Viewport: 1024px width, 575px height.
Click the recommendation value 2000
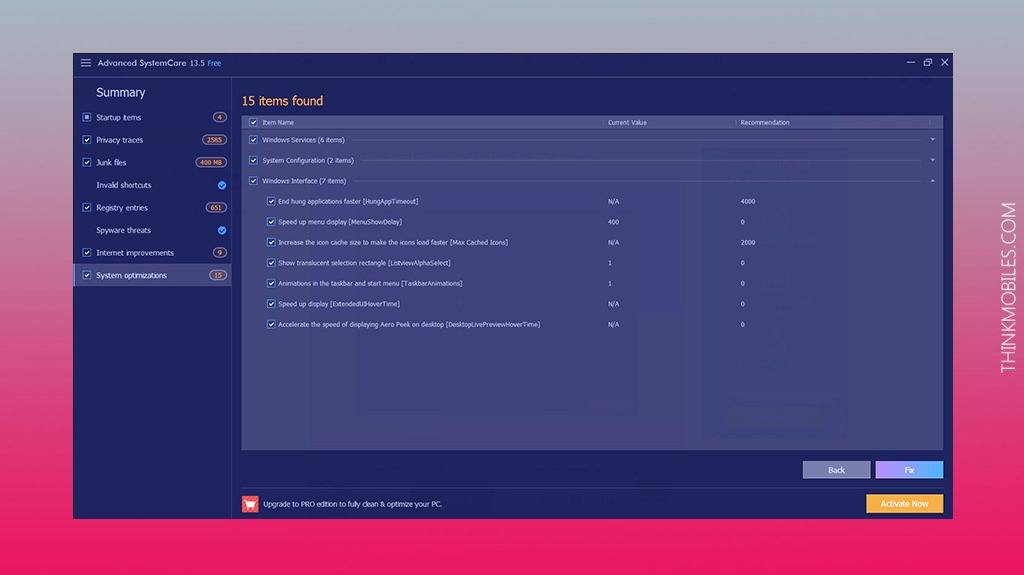click(x=748, y=242)
